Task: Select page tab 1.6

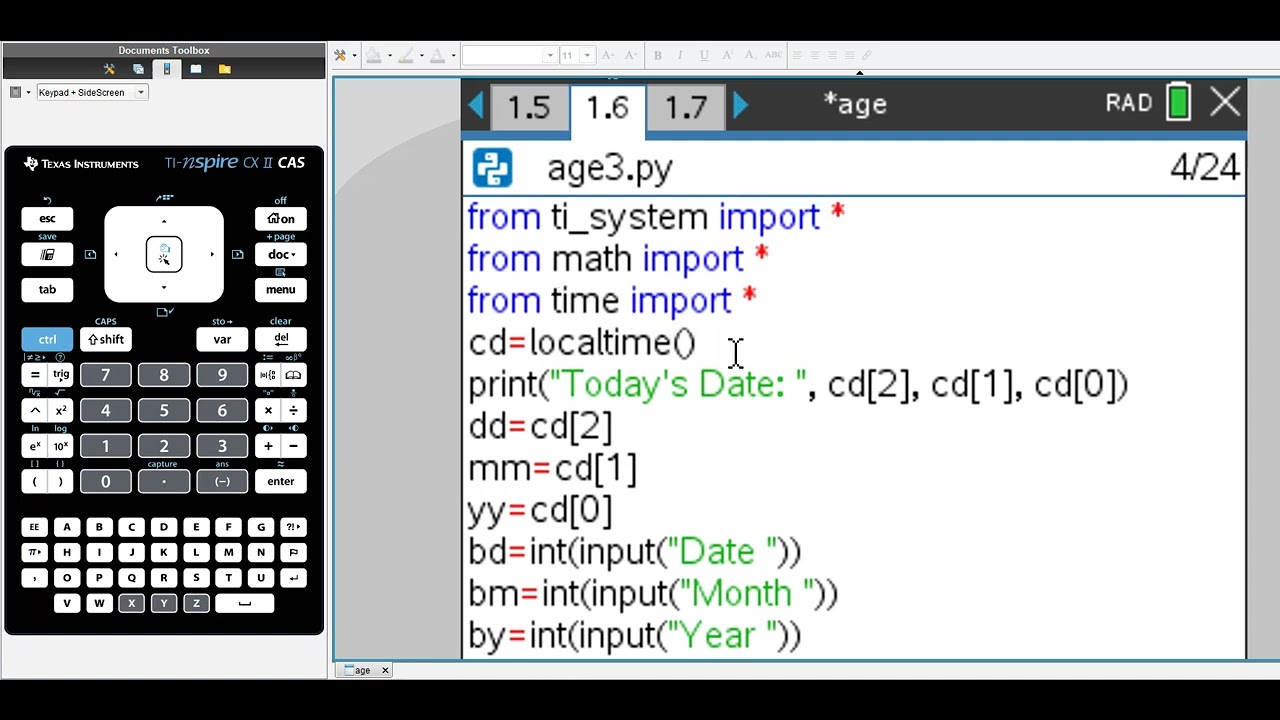Action: pos(607,109)
